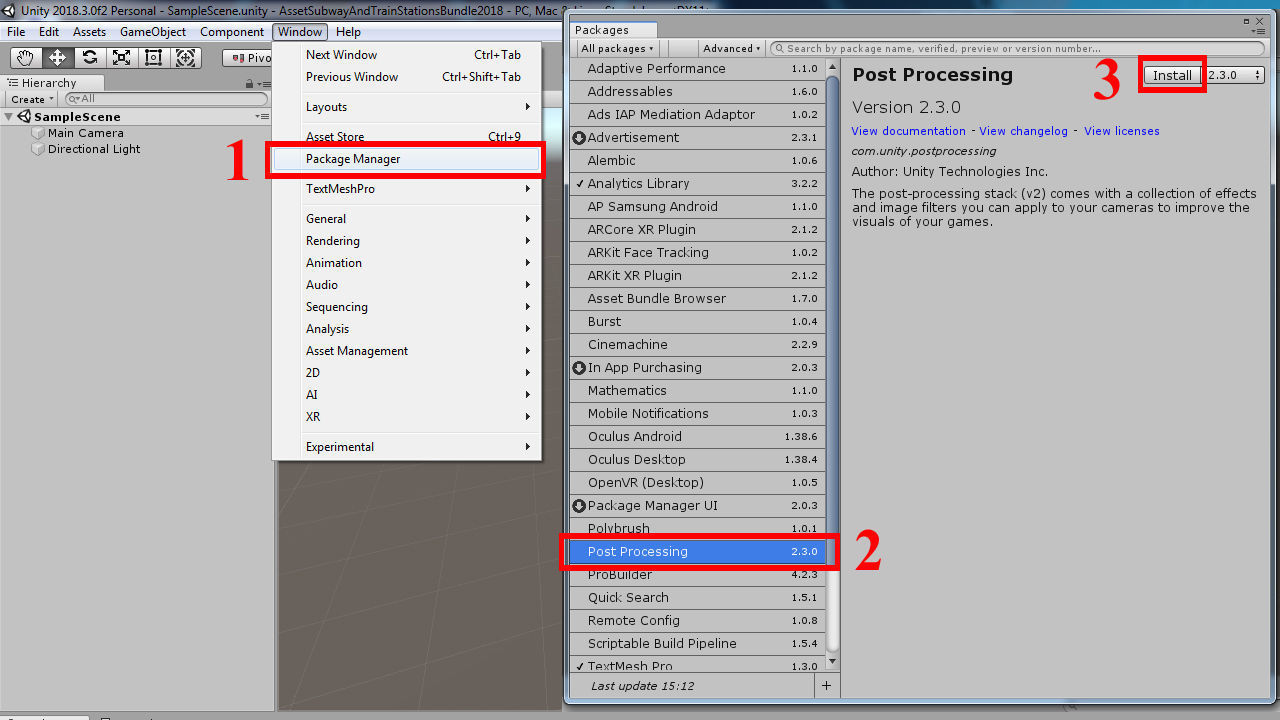Open the View licenses link

(x=1122, y=131)
